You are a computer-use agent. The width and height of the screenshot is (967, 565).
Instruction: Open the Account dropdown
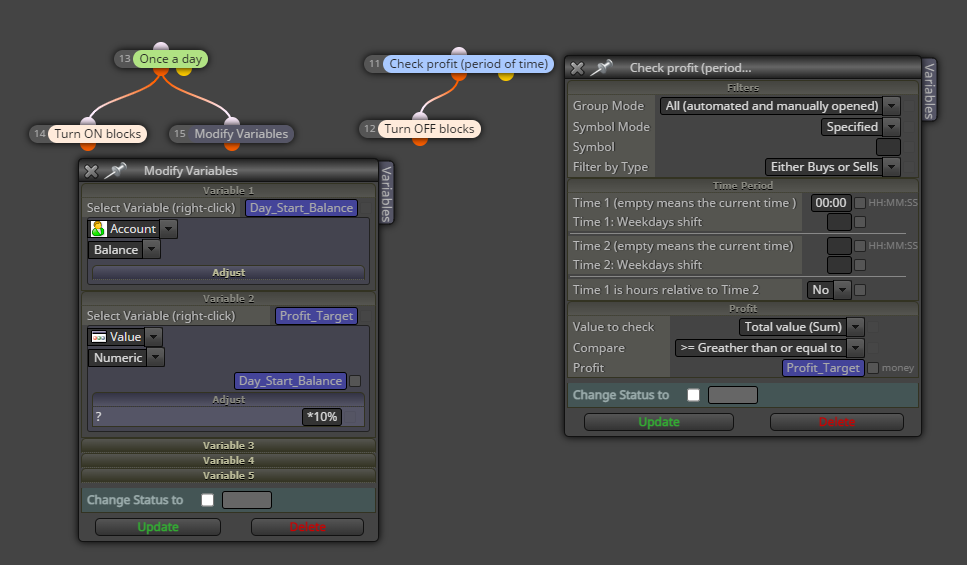click(x=169, y=229)
